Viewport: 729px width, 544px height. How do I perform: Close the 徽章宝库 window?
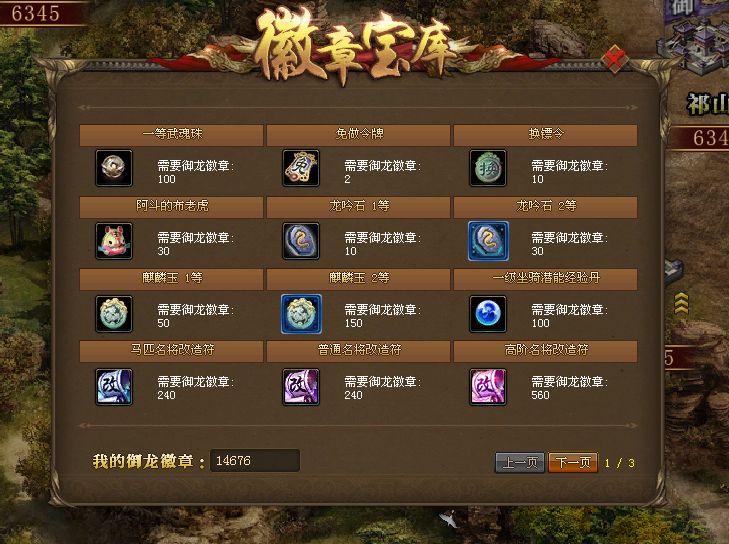tap(615, 59)
